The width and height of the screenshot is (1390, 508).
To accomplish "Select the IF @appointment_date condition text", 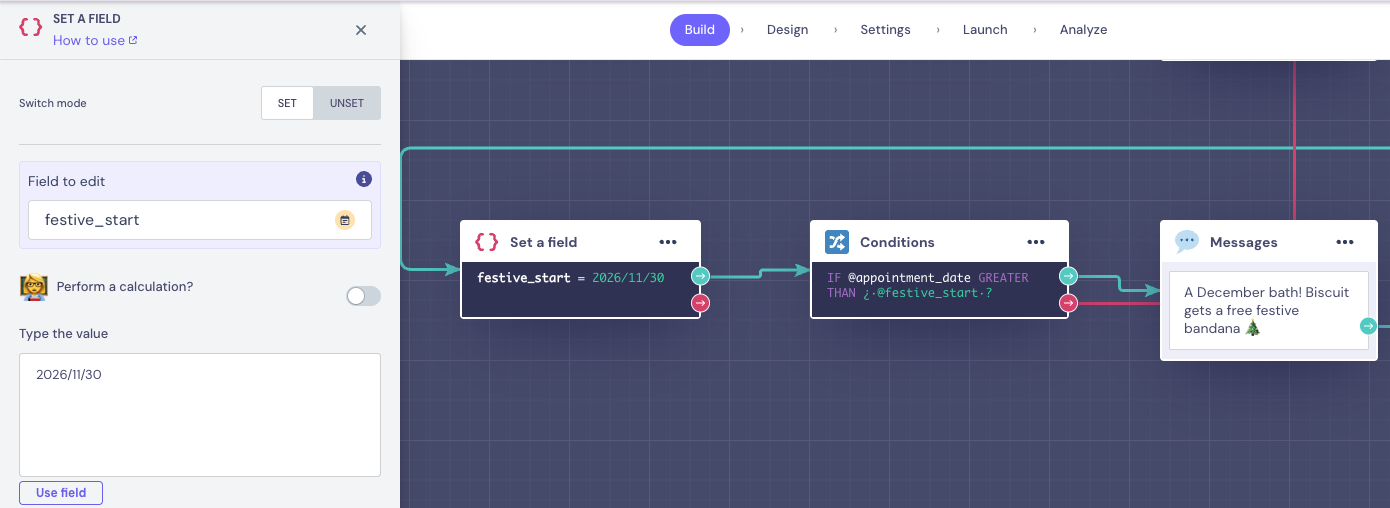I will 927,285.
